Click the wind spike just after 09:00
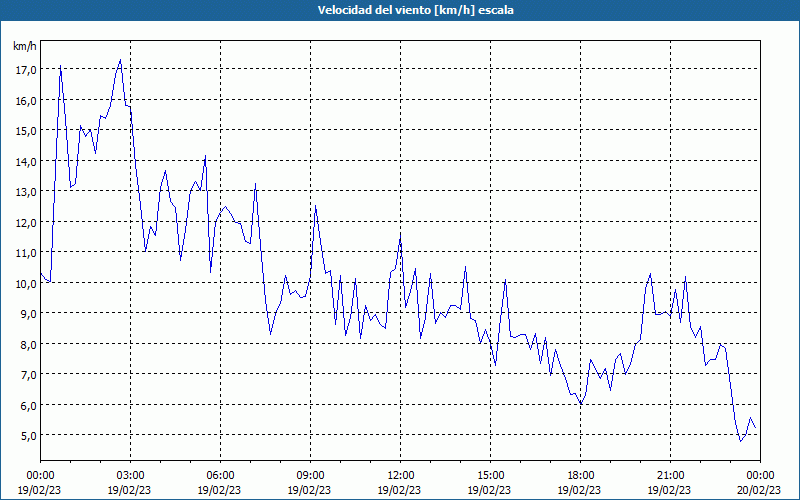 [x=316, y=206]
